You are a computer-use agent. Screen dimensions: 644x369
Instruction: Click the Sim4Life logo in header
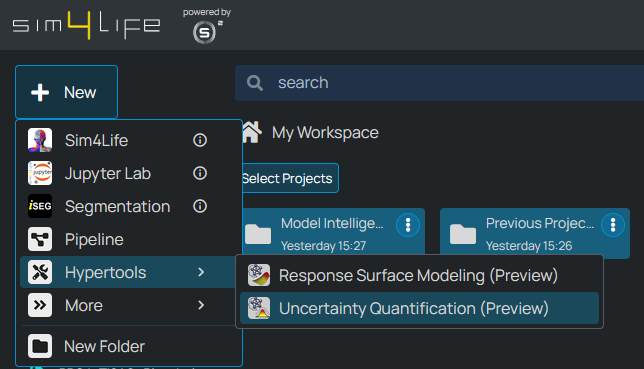(x=86, y=25)
